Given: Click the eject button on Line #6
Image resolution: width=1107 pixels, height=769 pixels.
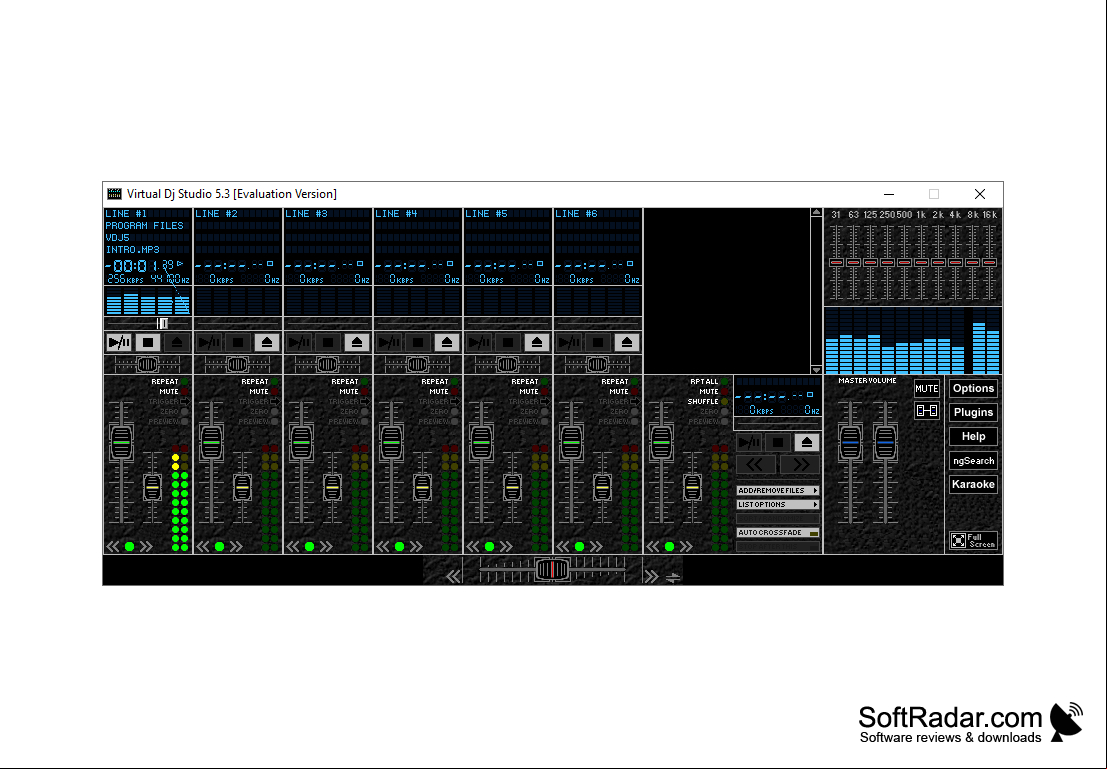Looking at the screenshot, I should point(627,343).
